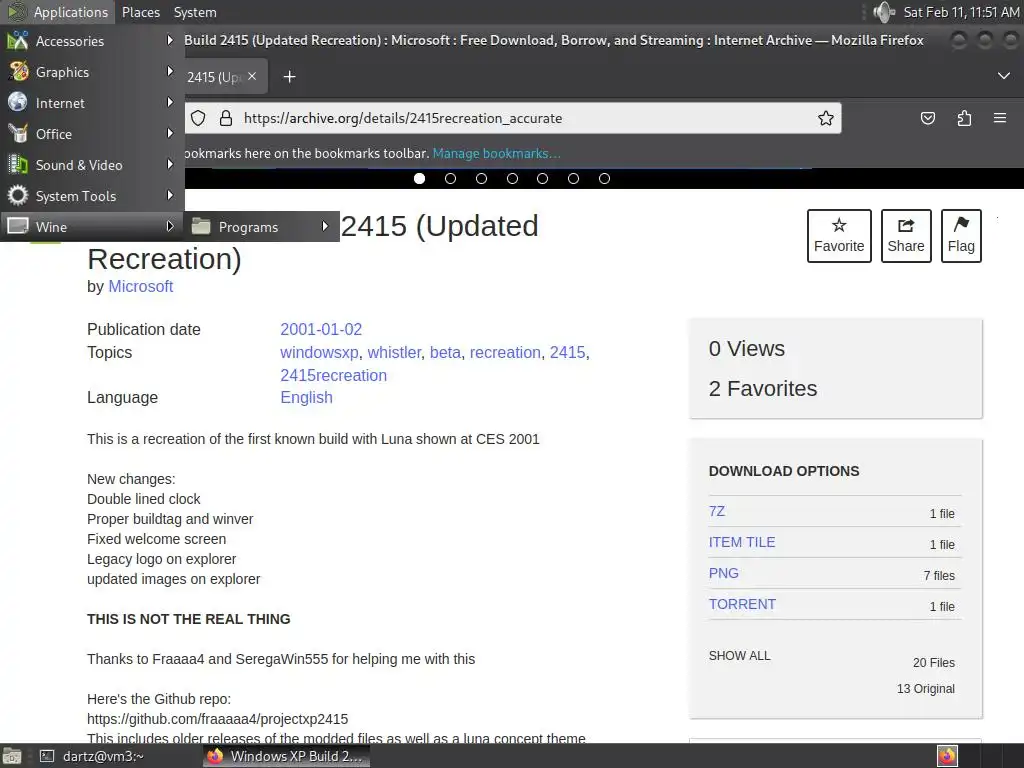1024x768 pixels.
Task: Click the PNG download option
Action: click(x=724, y=573)
